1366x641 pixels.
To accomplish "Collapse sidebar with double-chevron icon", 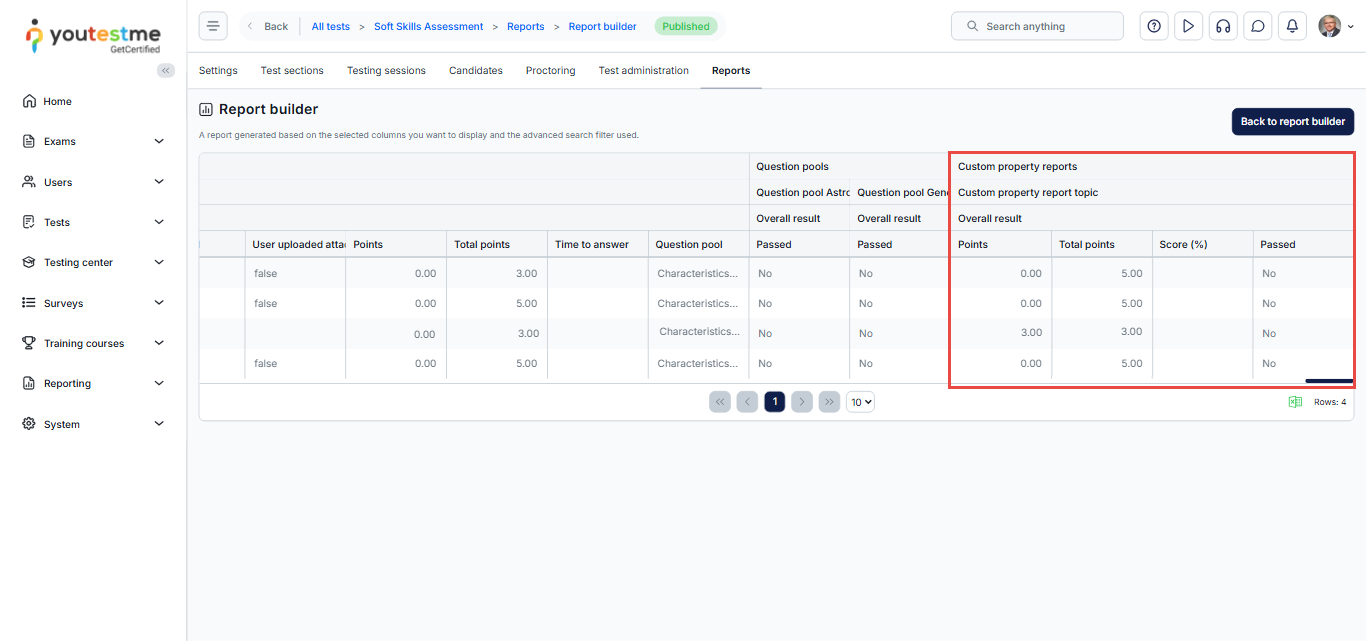I will pos(166,70).
